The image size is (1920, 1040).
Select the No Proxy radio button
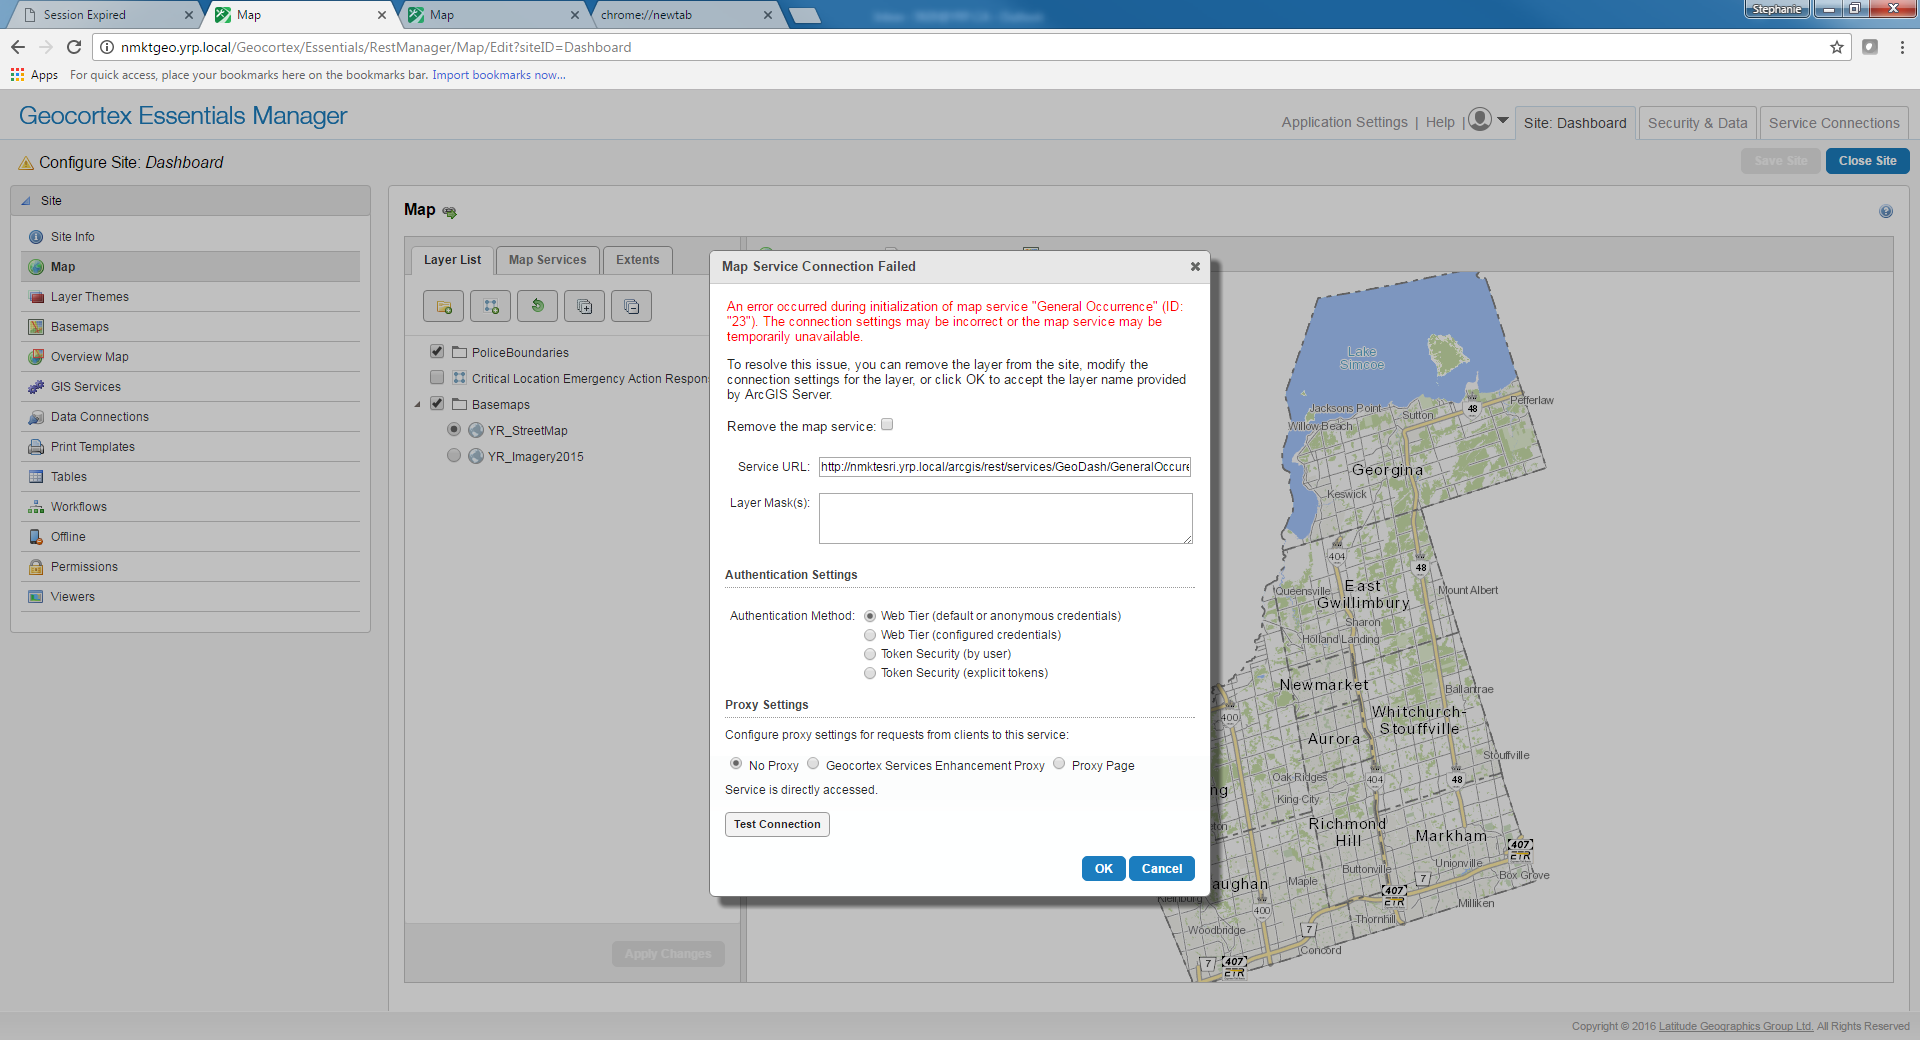pyautogui.click(x=736, y=764)
